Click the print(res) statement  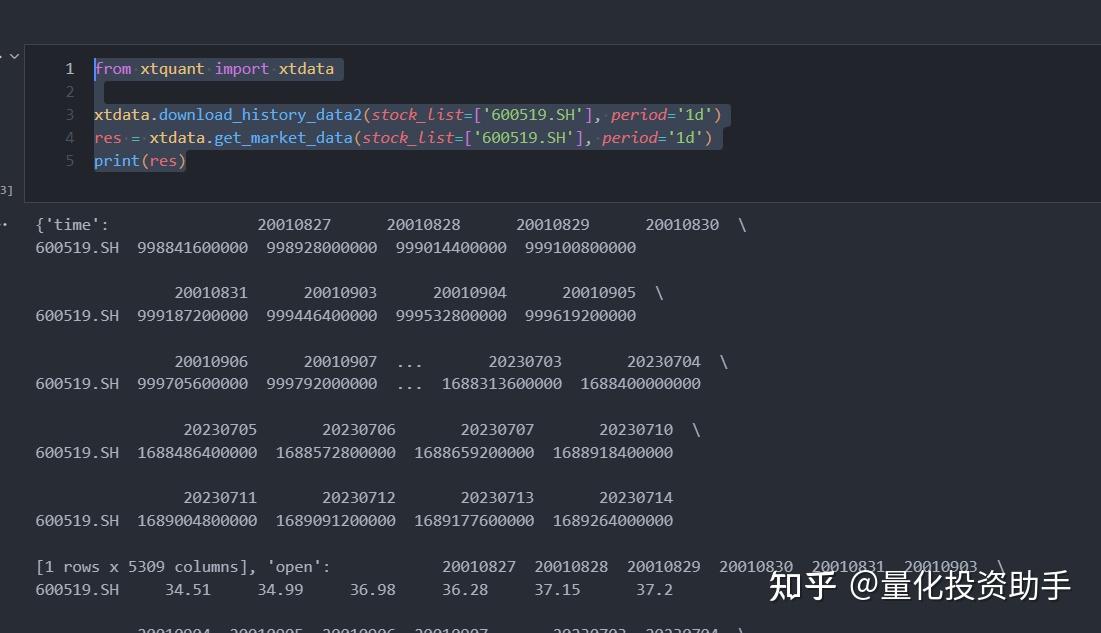pos(139,160)
